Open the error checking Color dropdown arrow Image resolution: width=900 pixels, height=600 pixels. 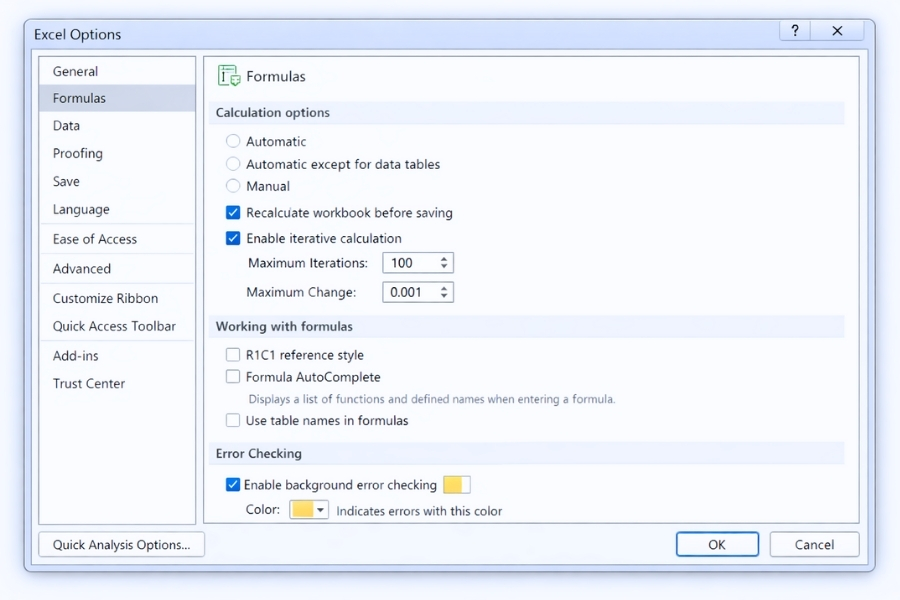click(x=321, y=510)
